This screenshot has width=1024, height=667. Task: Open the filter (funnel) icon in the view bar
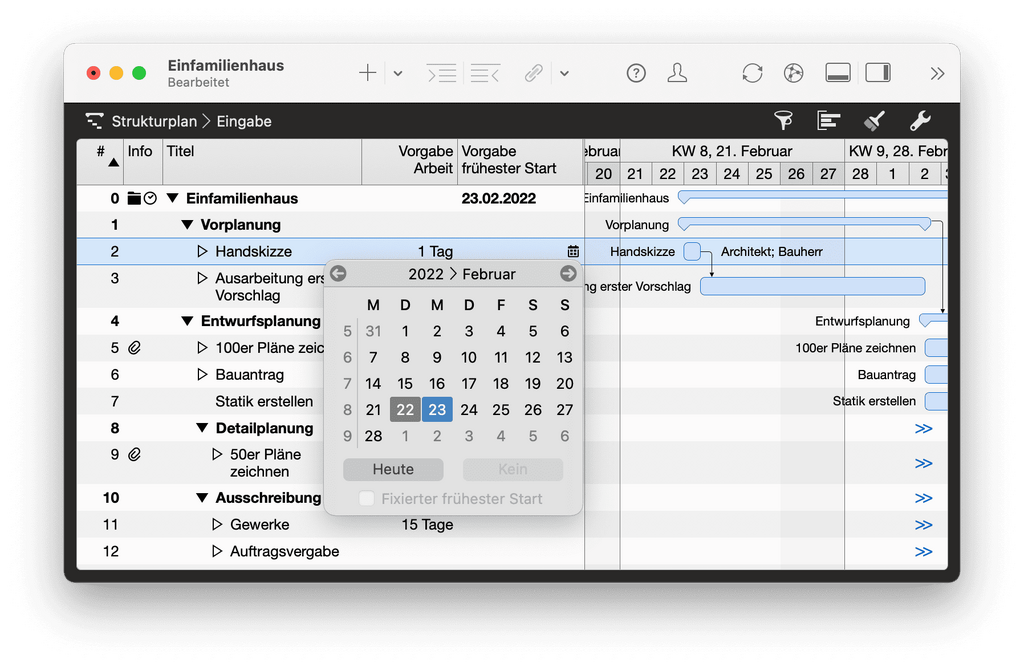click(784, 120)
